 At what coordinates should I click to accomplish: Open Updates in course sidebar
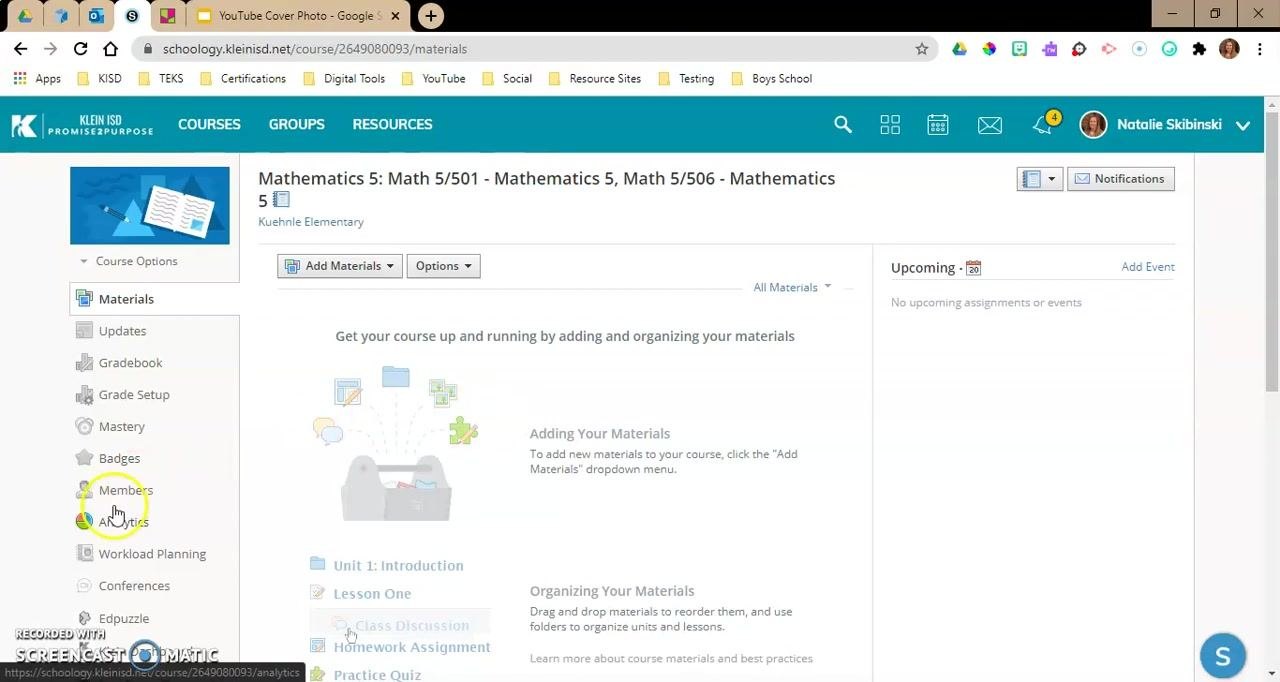[x=122, y=331]
